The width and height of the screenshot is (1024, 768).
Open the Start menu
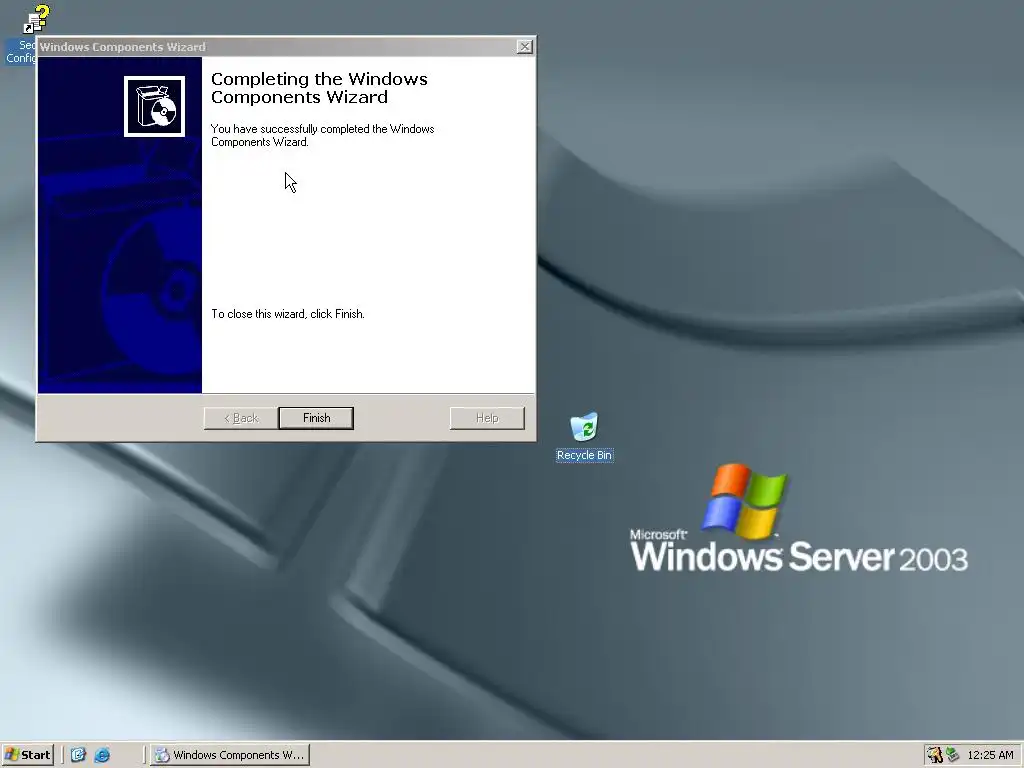(x=27, y=755)
